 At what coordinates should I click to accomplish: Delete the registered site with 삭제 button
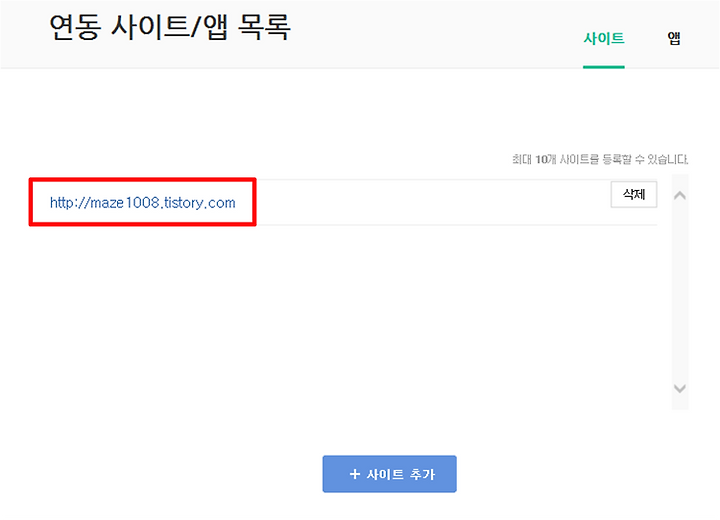click(634, 194)
